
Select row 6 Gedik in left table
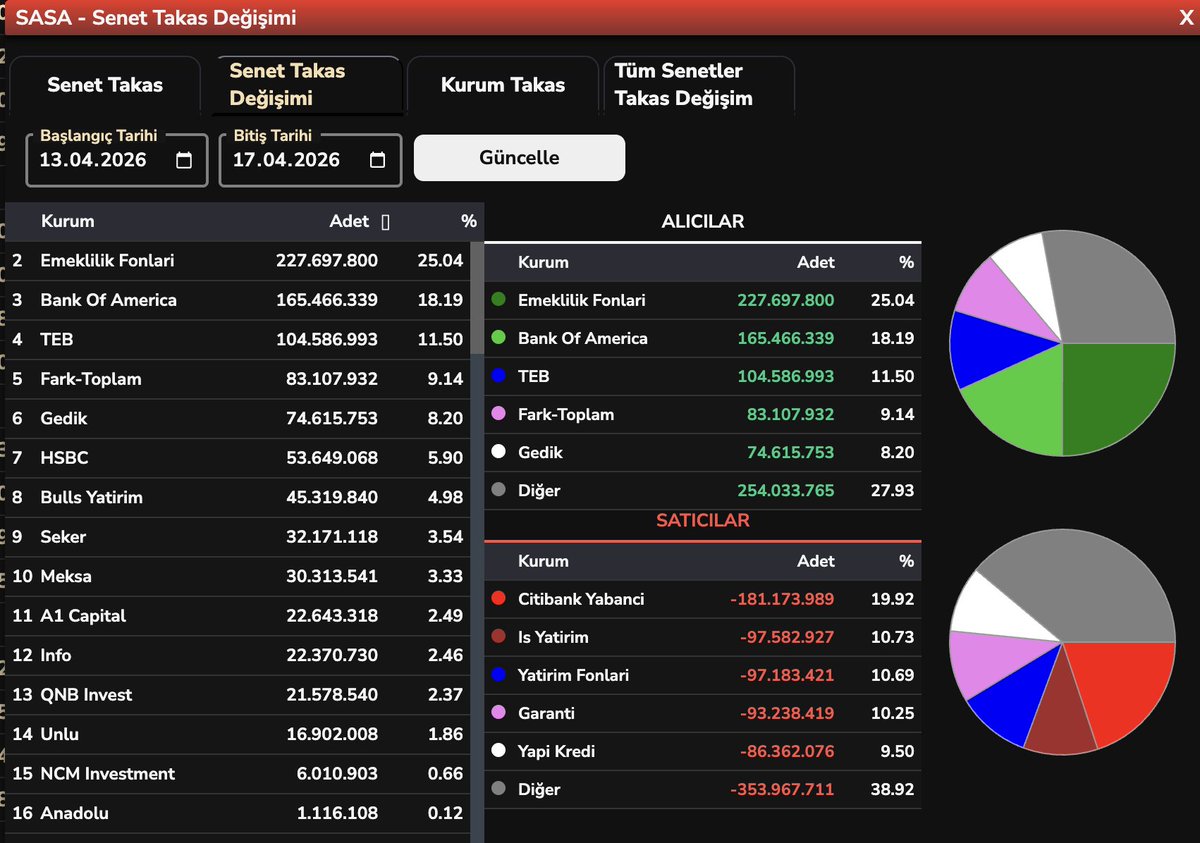(x=238, y=419)
